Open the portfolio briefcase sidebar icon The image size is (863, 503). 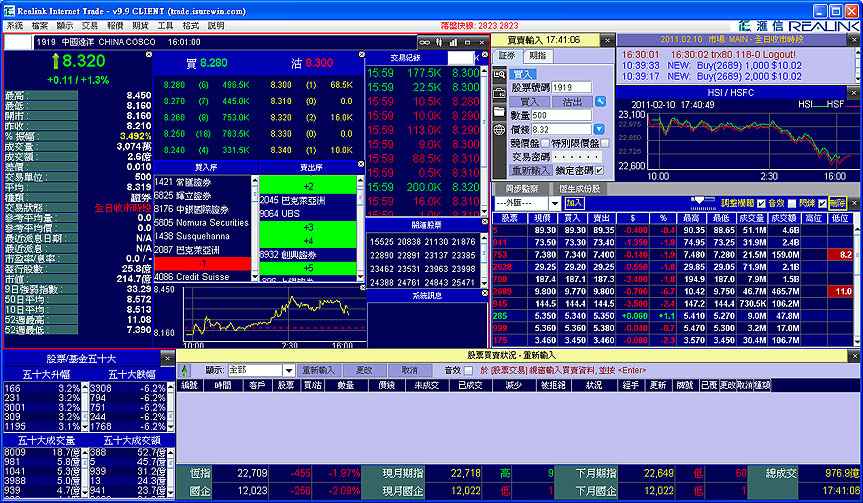pos(499,93)
